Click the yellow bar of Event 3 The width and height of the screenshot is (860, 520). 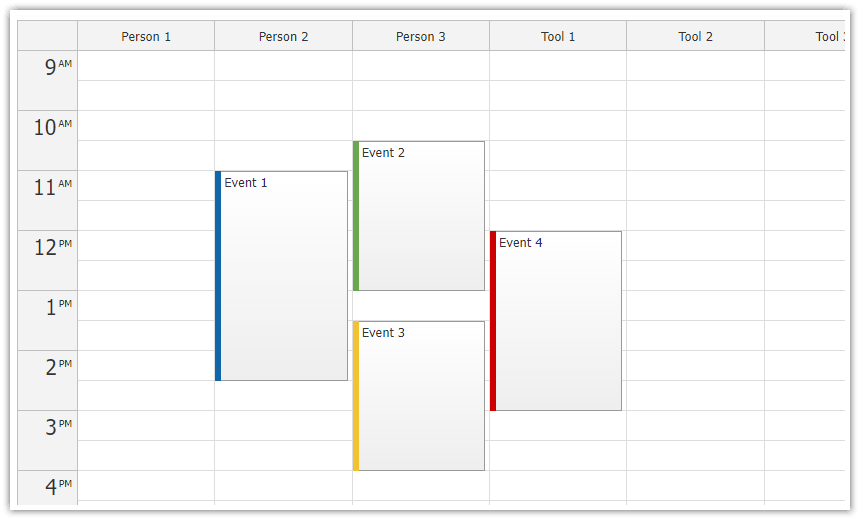pos(355,395)
